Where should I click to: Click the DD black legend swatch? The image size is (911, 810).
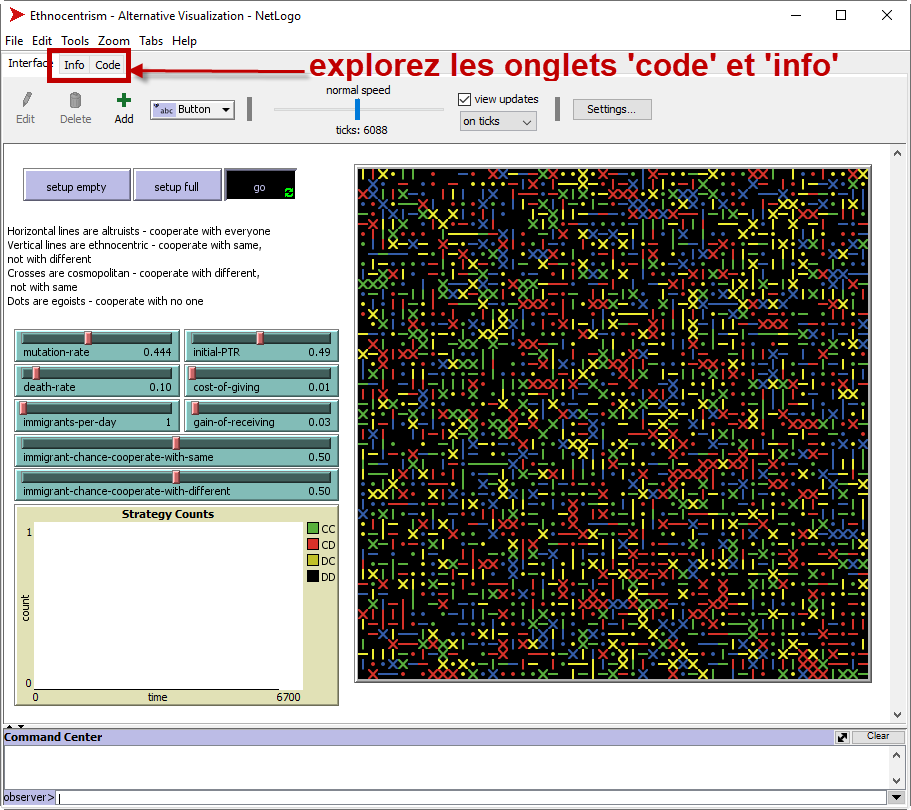point(313,576)
